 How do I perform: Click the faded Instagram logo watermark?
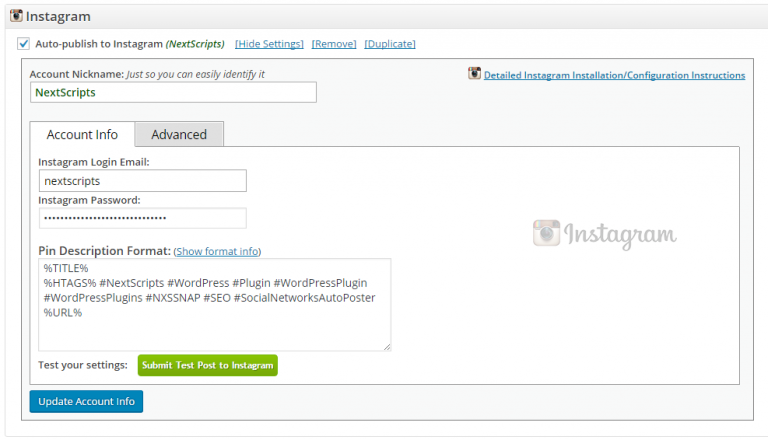coord(604,234)
